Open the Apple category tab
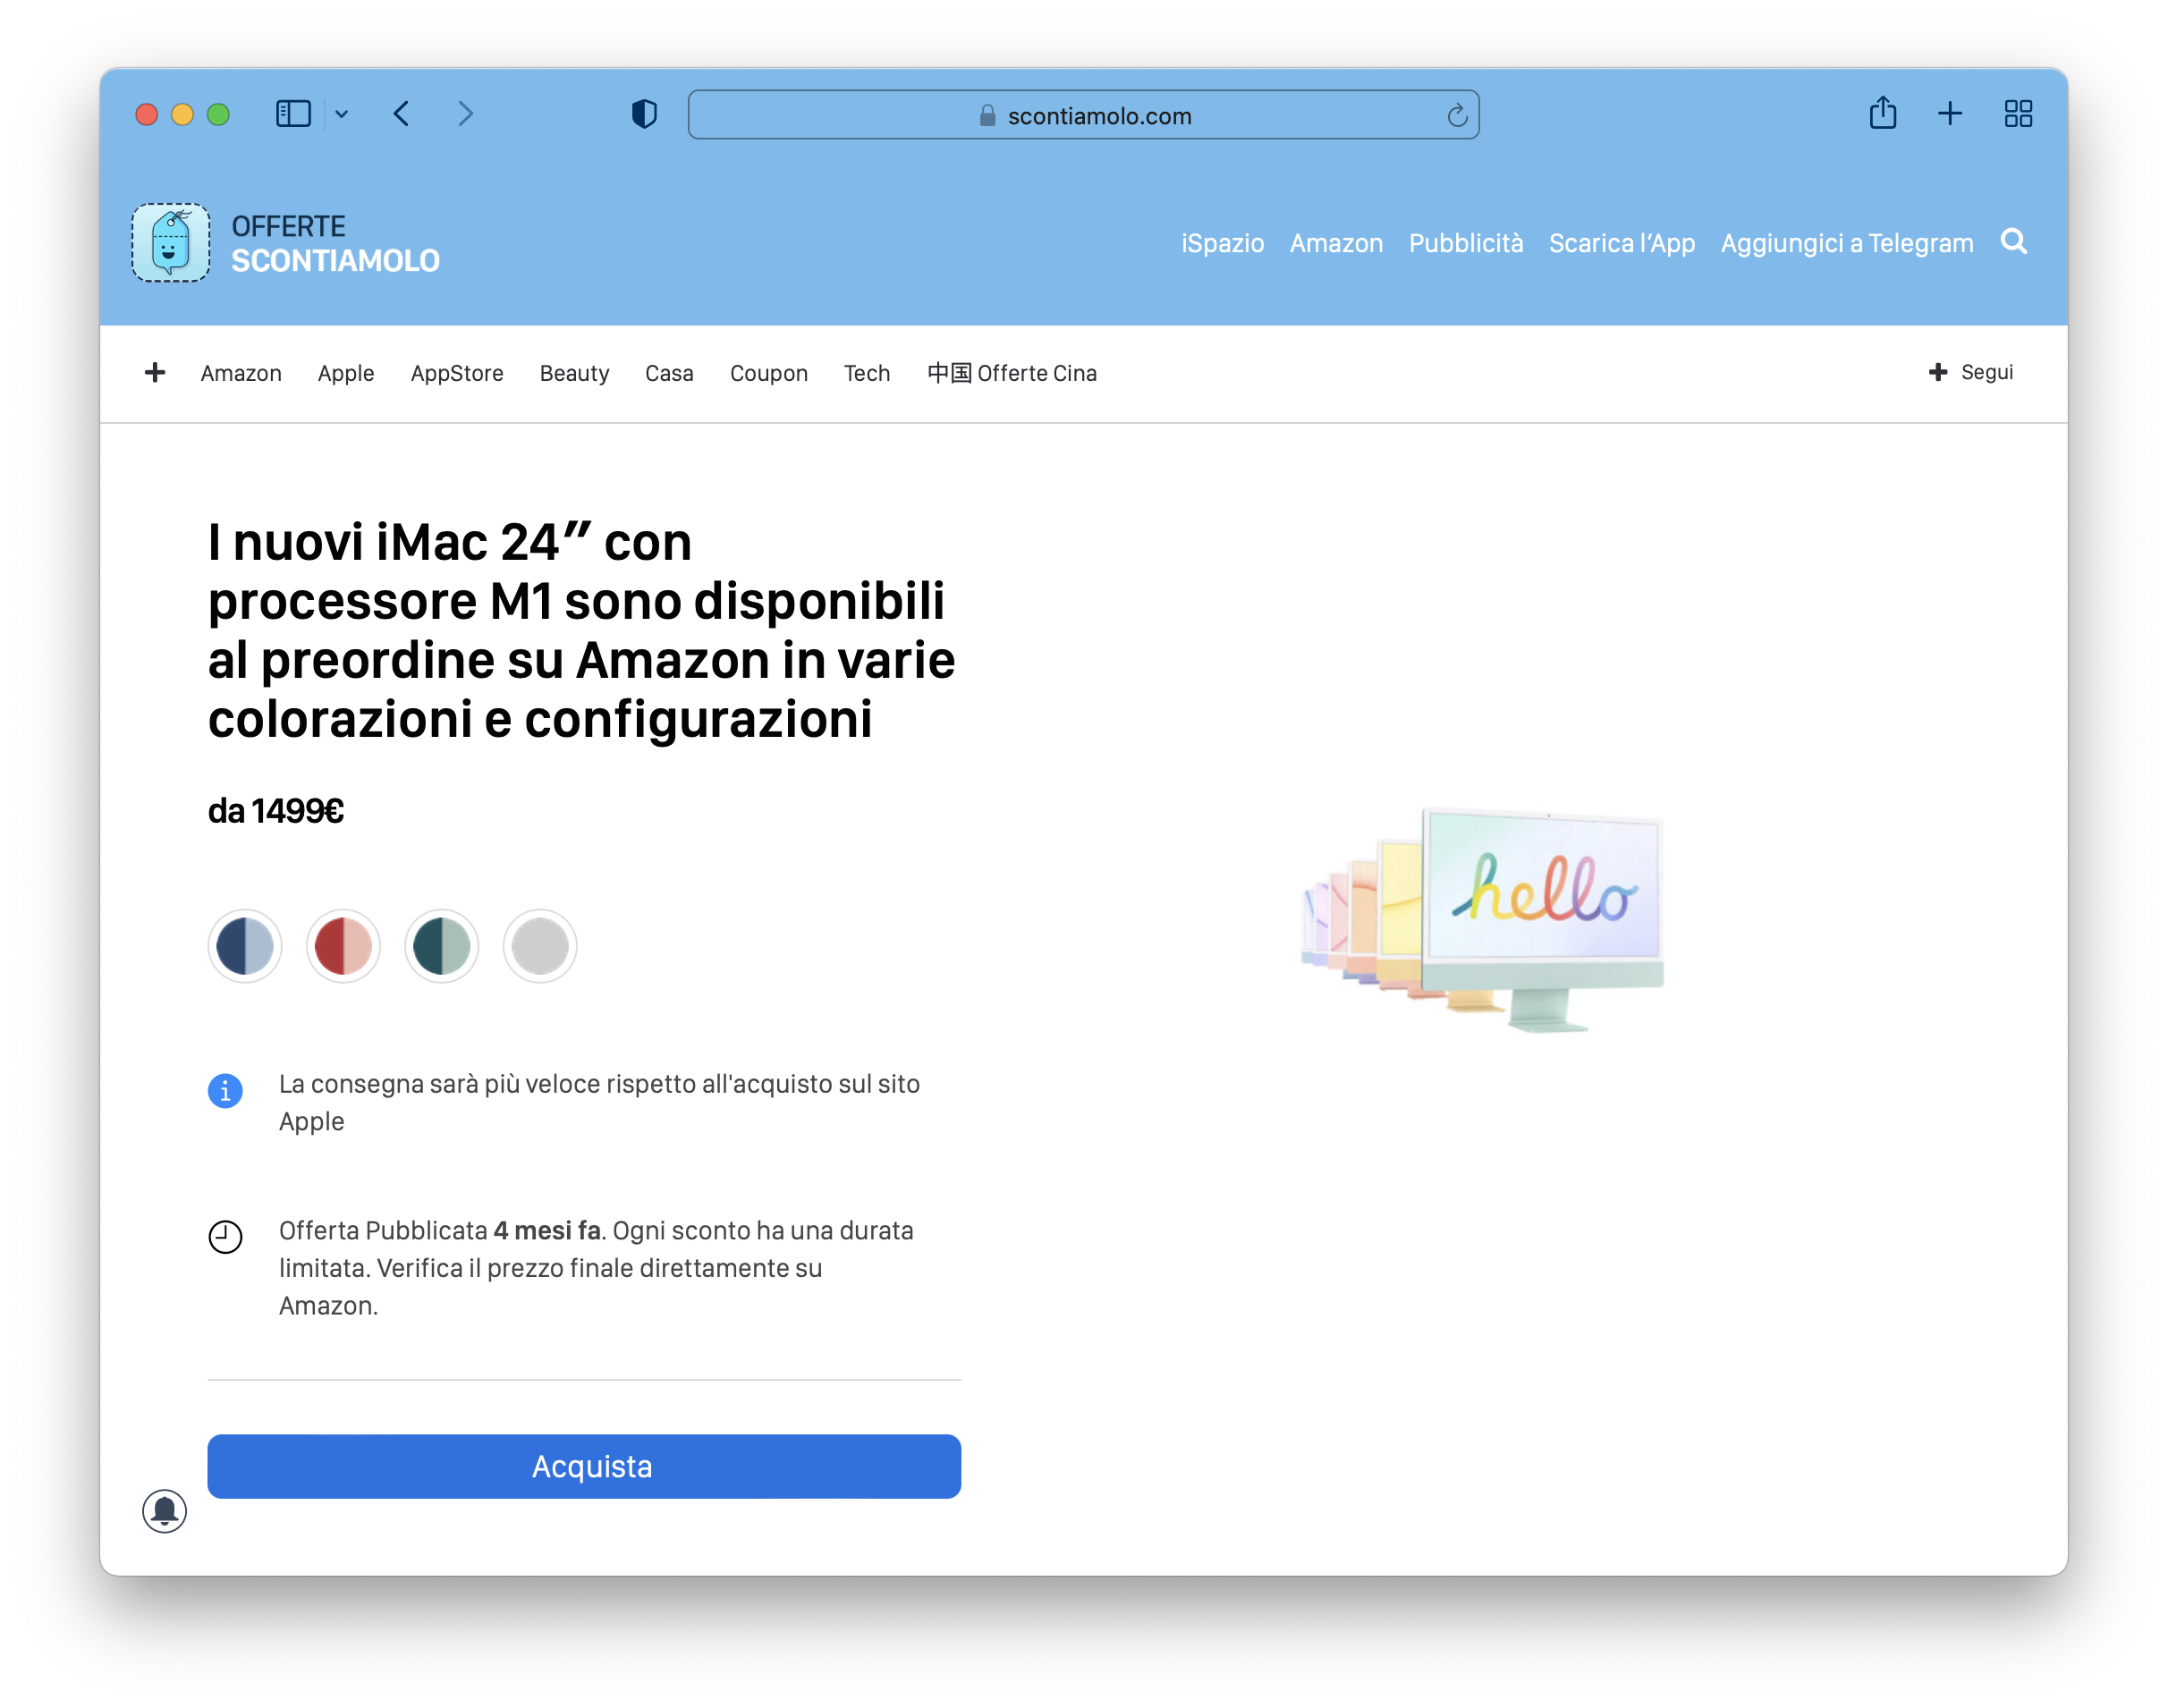The width and height of the screenshot is (2168, 1708). [346, 373]
